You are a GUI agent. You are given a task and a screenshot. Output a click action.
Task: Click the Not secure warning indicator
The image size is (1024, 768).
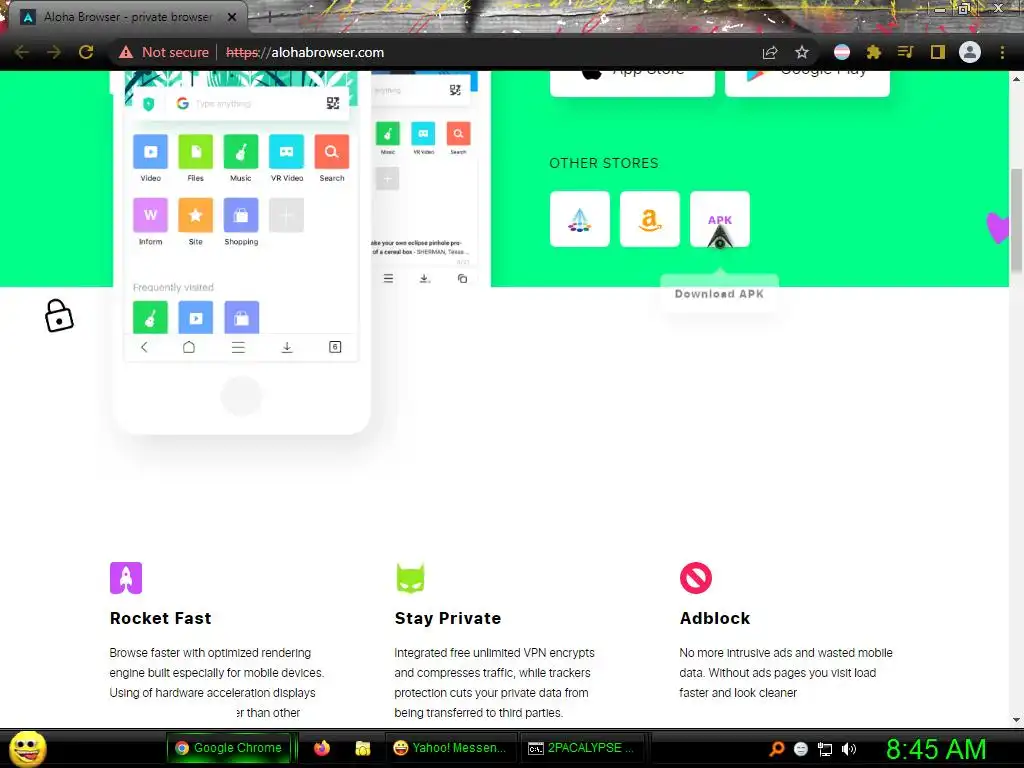[x=164, y=52]
